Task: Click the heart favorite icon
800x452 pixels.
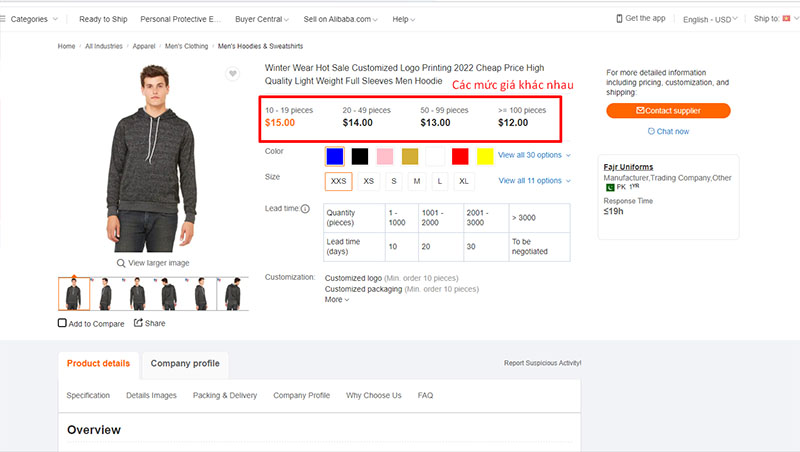Action: tap(232, 74)
